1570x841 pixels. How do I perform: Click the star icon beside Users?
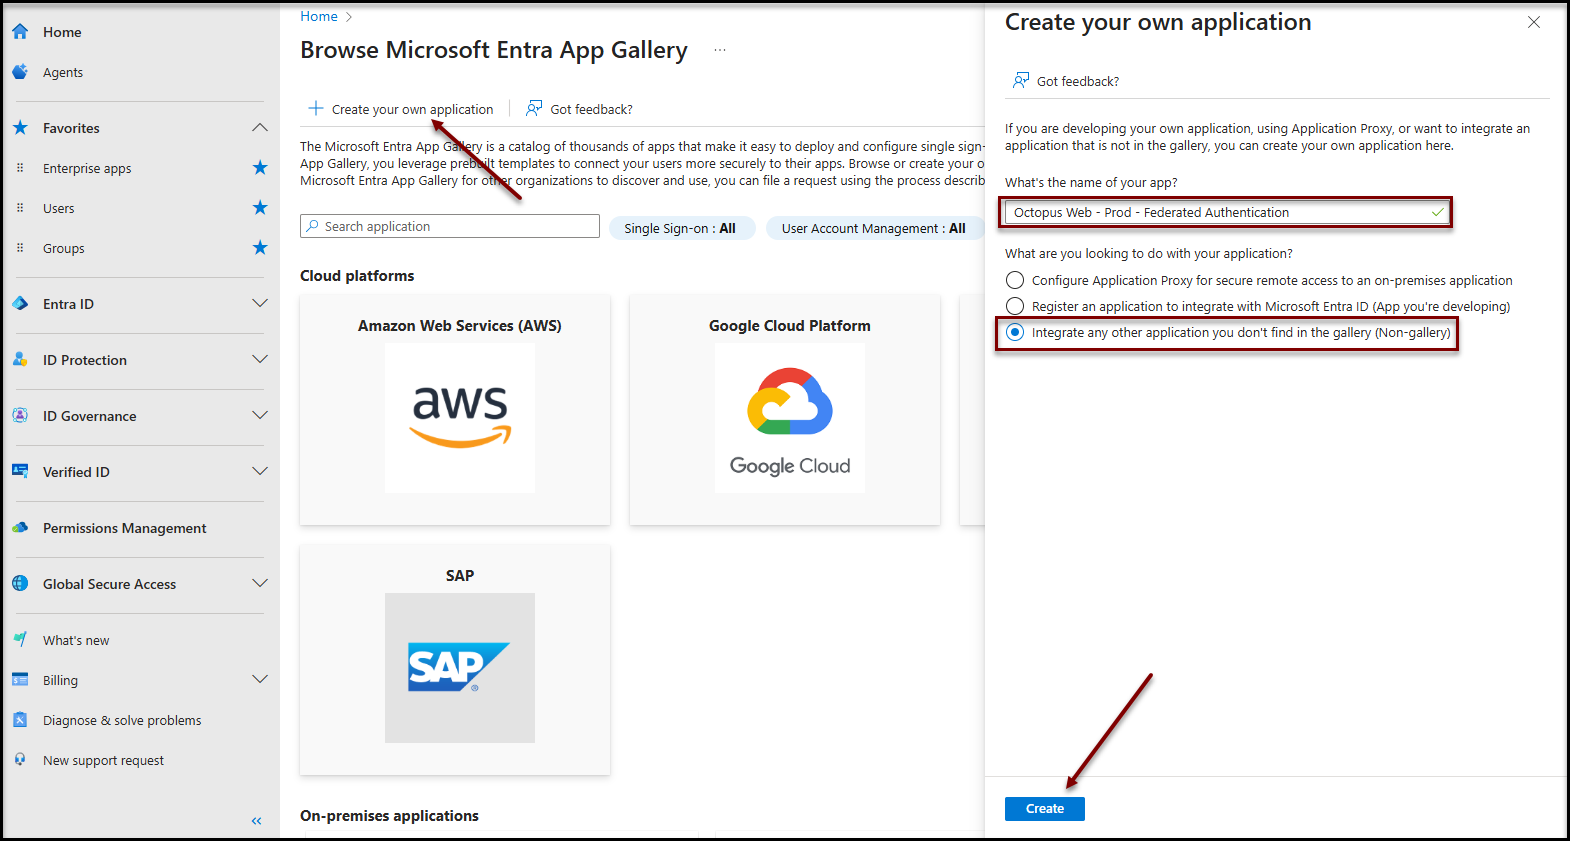point(260,208)
